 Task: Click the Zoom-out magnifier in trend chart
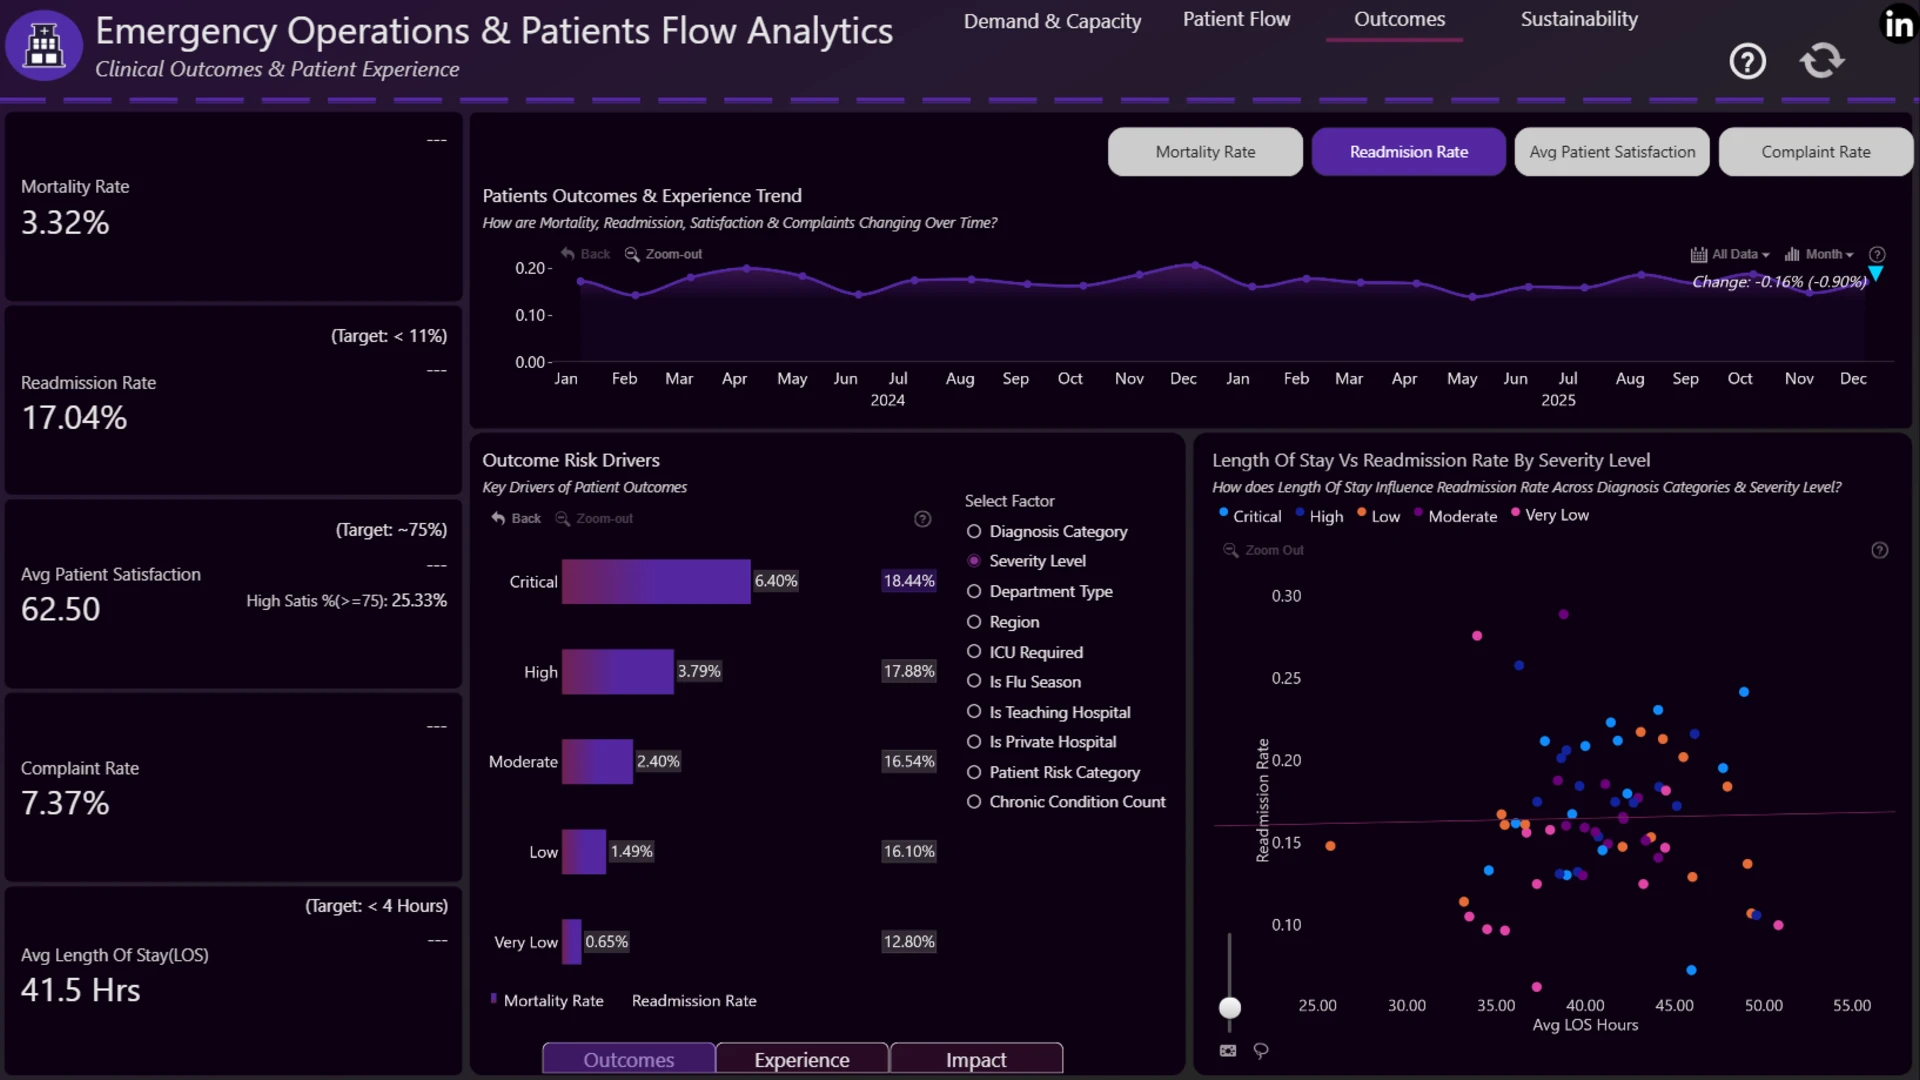pos(663,254)
